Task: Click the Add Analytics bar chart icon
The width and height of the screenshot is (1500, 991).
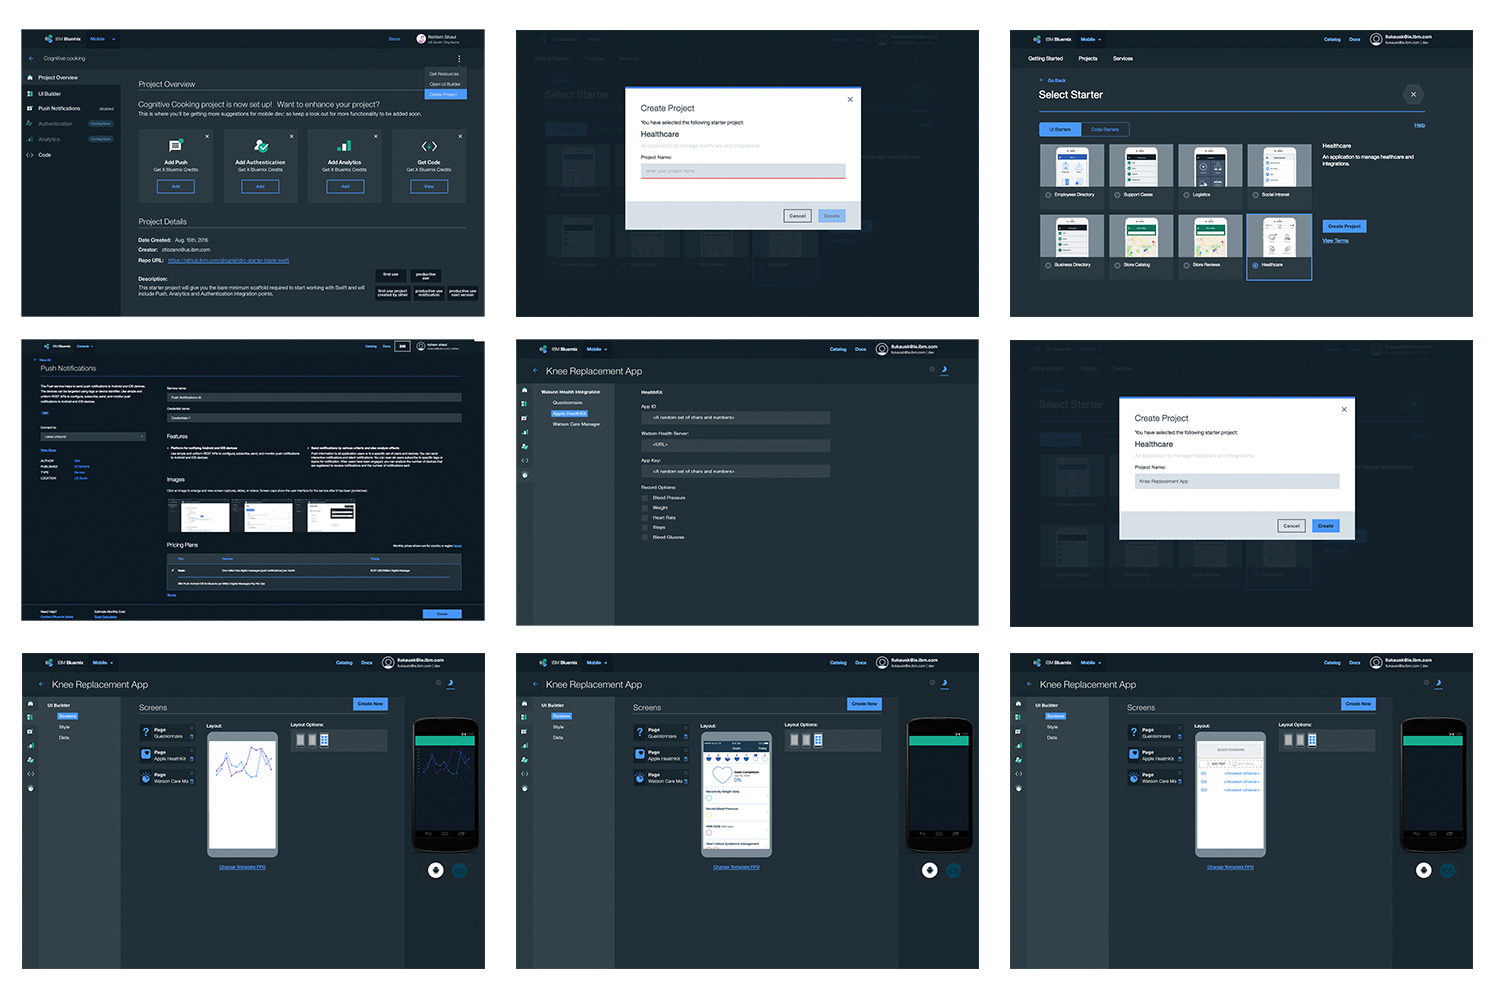Action: (344, 146)
